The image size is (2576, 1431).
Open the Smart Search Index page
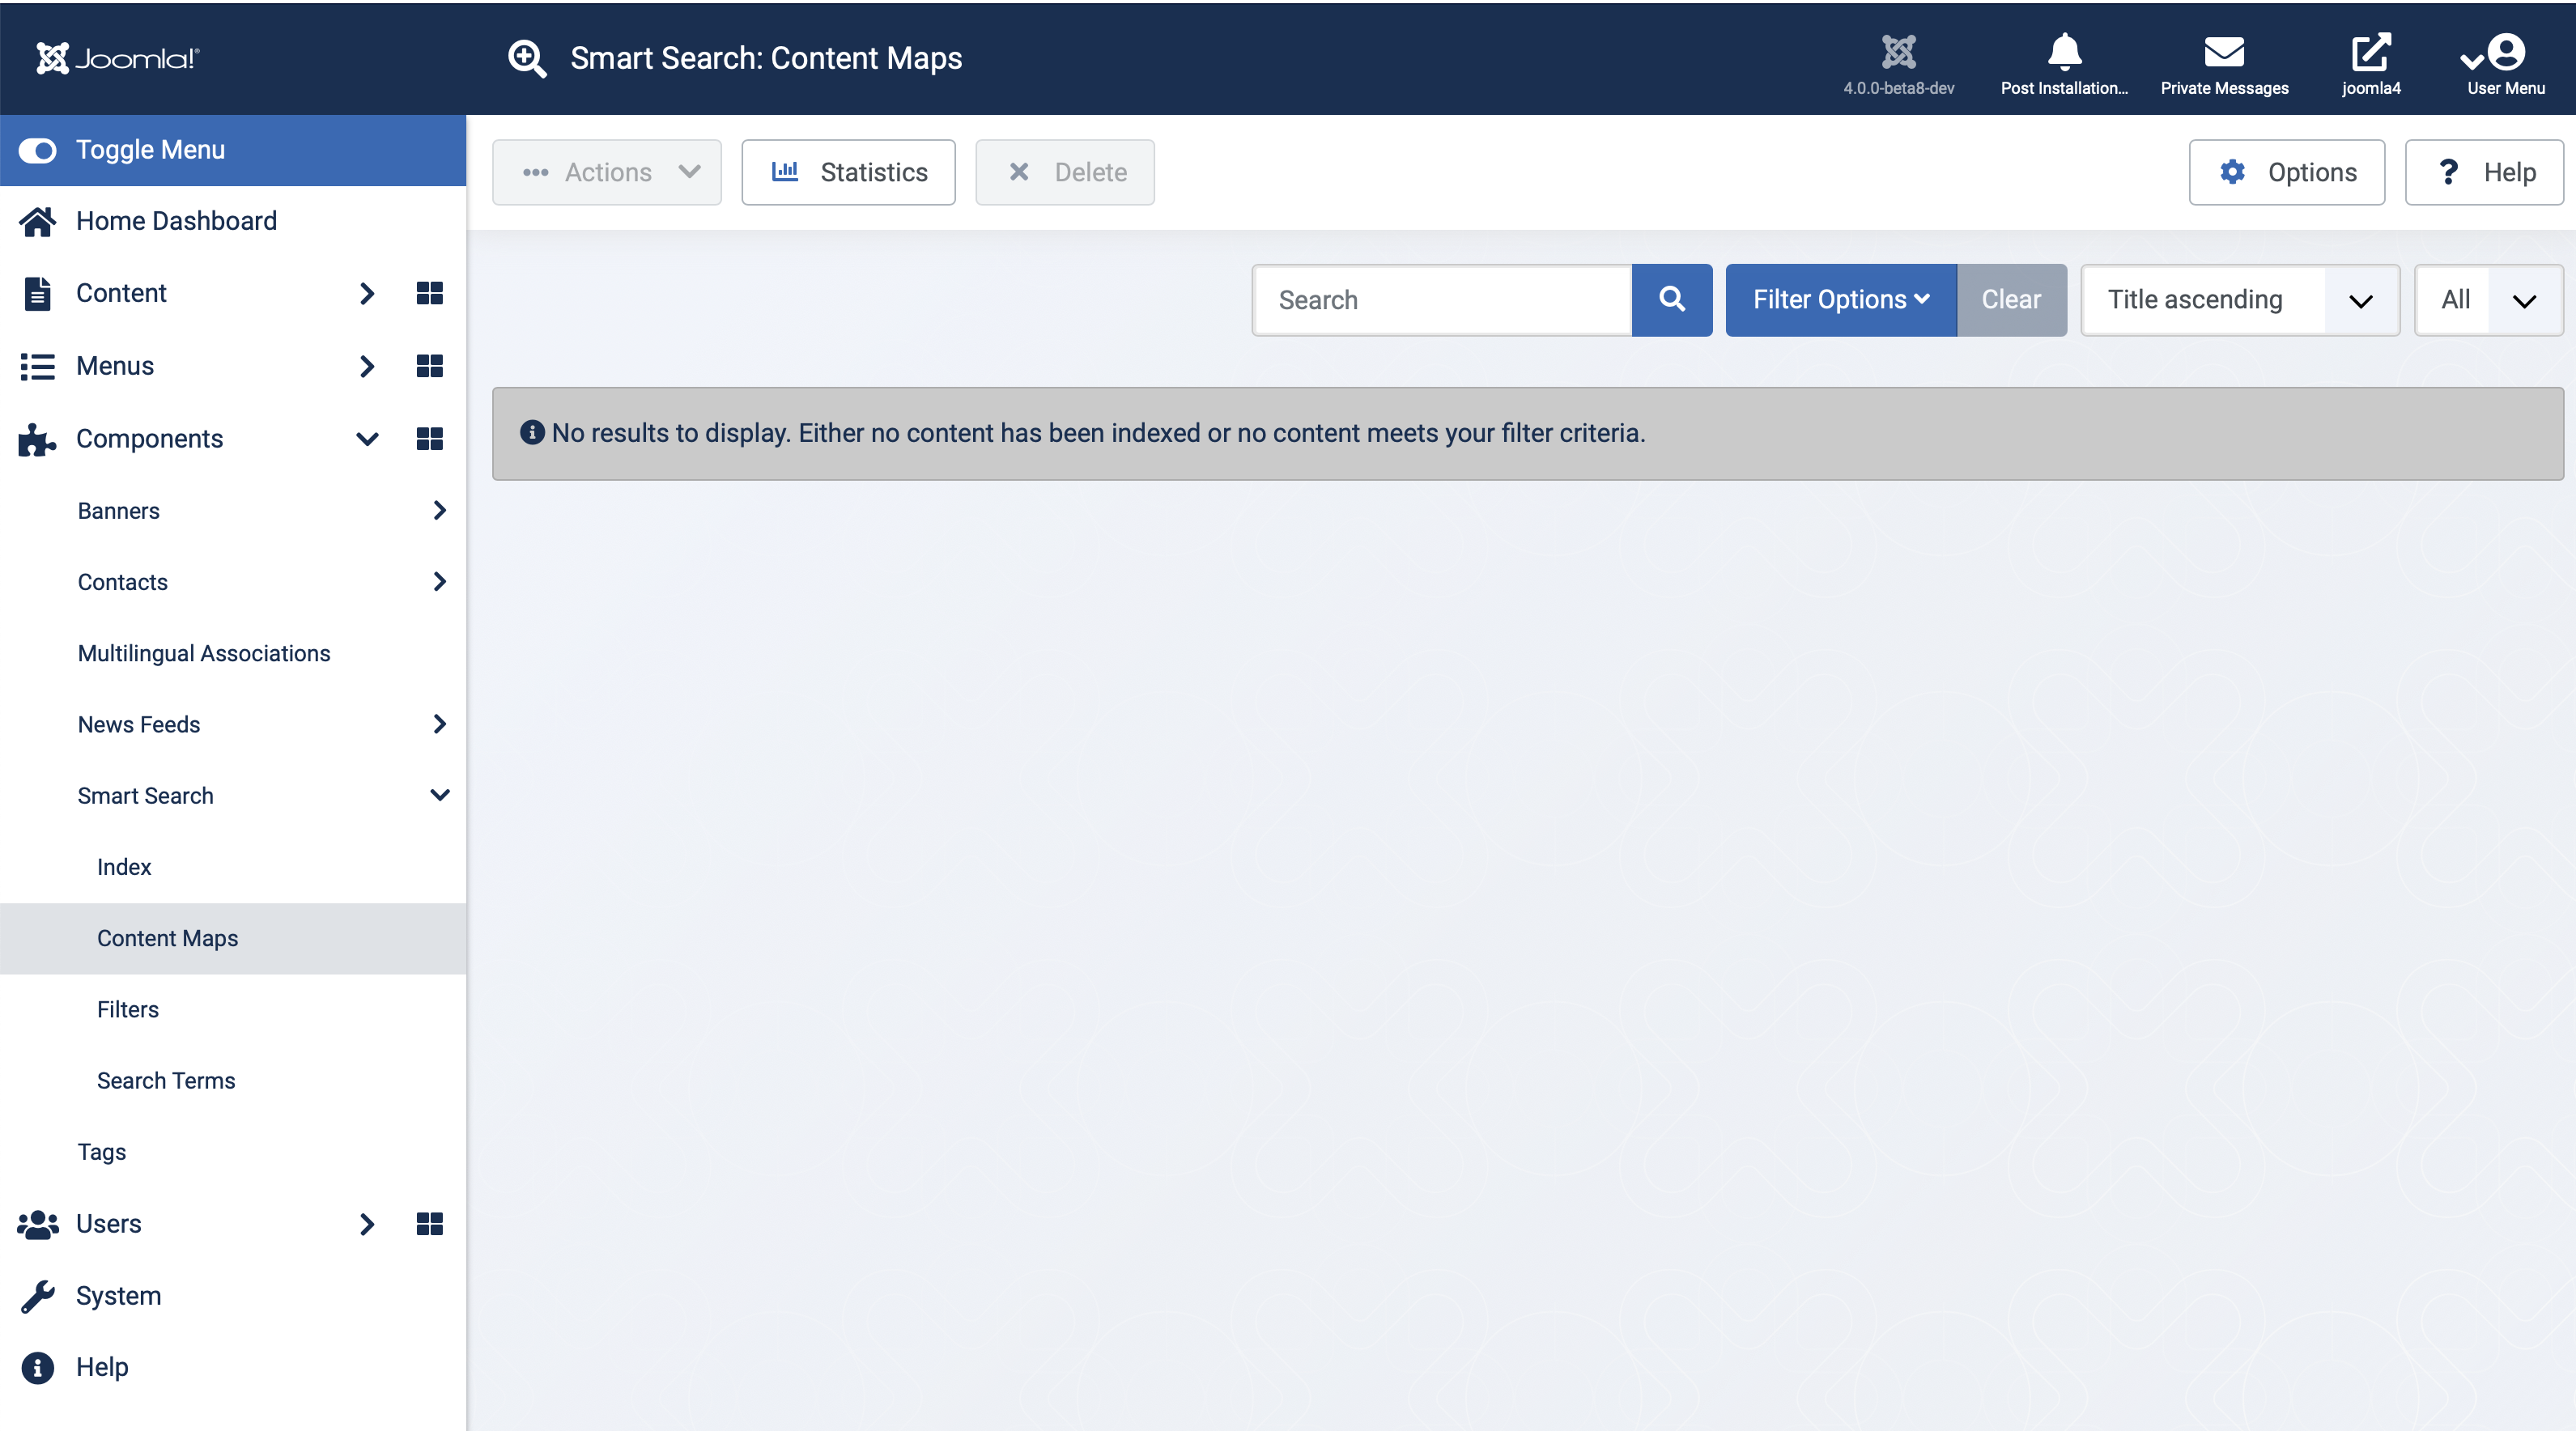click(124, 867)
